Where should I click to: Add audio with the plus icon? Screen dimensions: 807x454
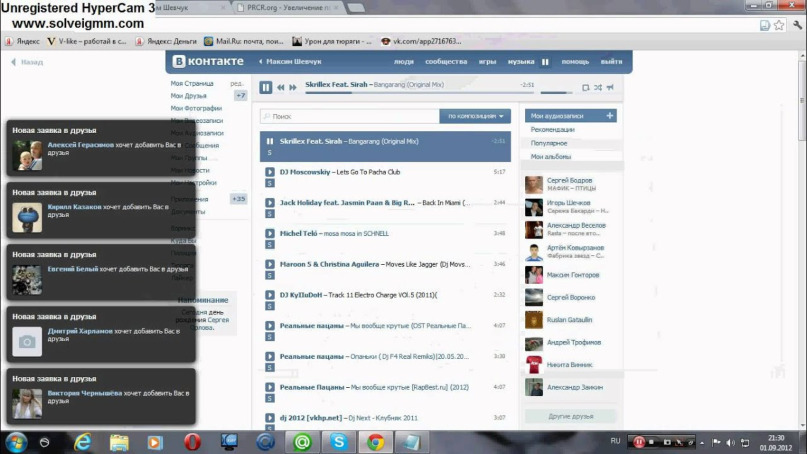[610, 116]
